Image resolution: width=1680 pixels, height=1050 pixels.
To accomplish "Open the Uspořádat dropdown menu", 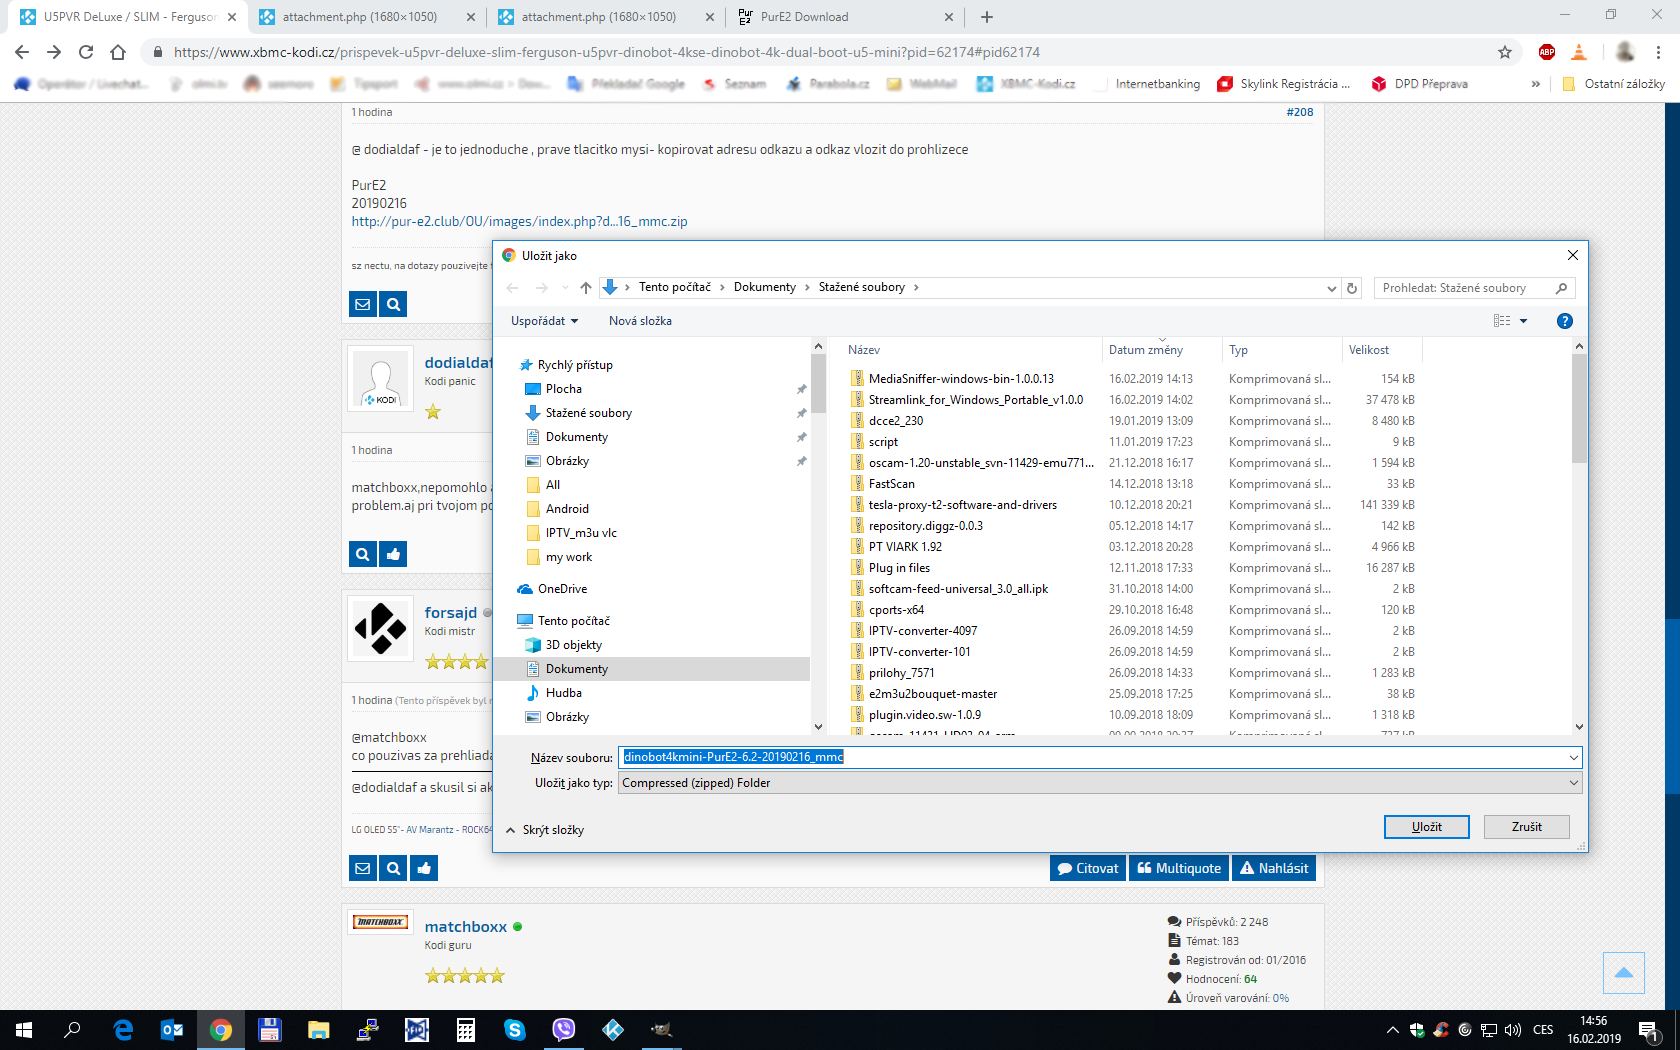I will [544, 321].
